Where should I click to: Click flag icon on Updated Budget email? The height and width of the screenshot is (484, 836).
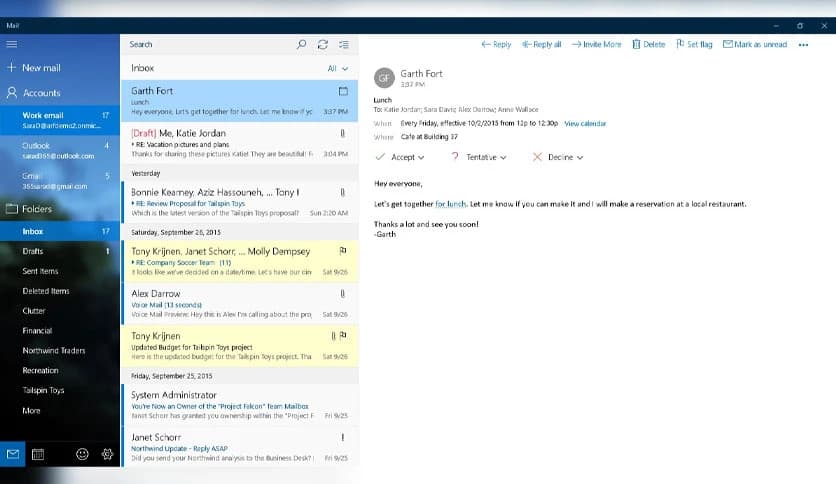pos(343,336)
